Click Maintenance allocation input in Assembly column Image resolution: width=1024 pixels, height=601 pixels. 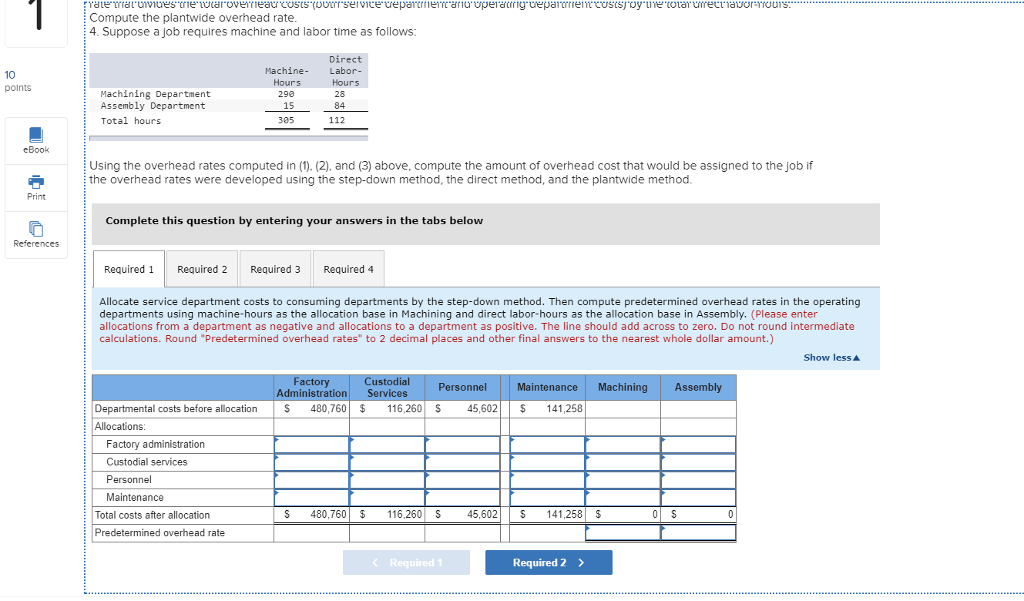point(697,497)
